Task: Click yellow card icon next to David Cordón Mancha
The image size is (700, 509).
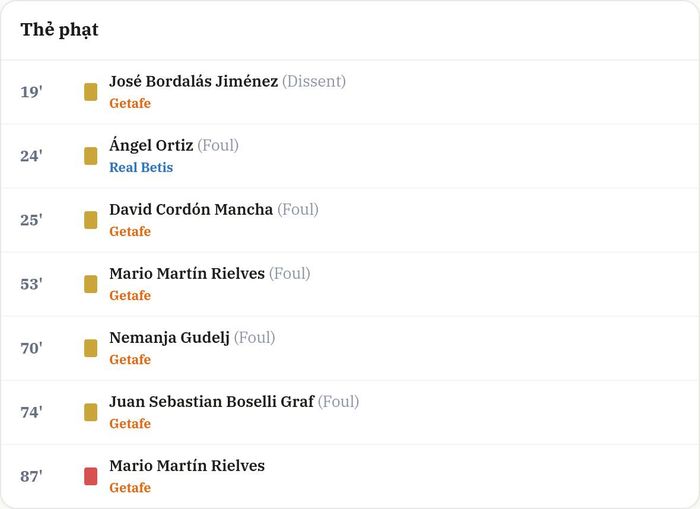Action: point(91,220)
